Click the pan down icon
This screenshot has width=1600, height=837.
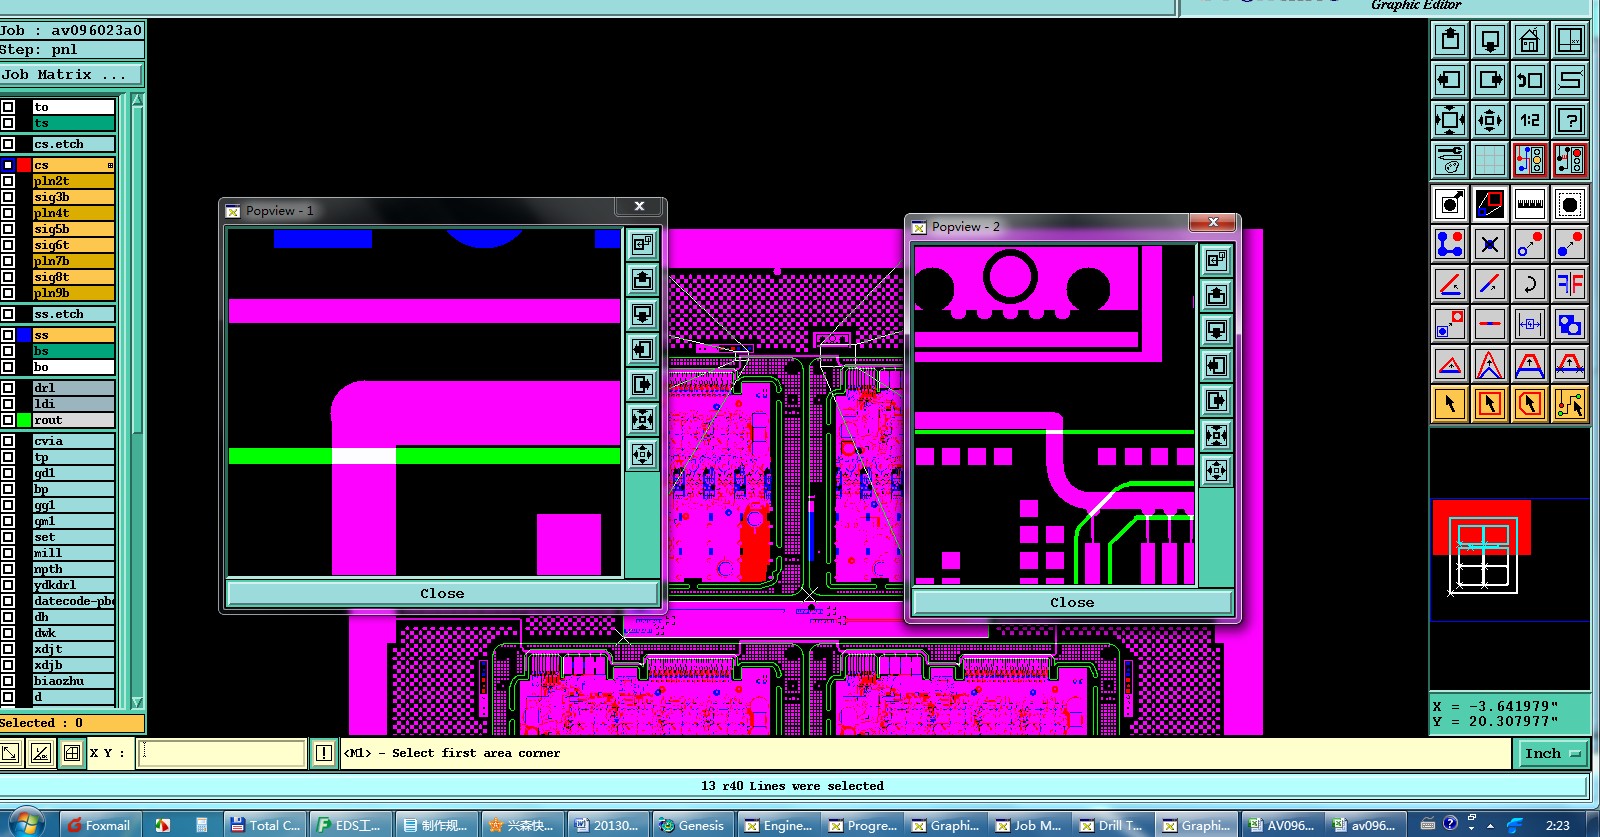1490,40
